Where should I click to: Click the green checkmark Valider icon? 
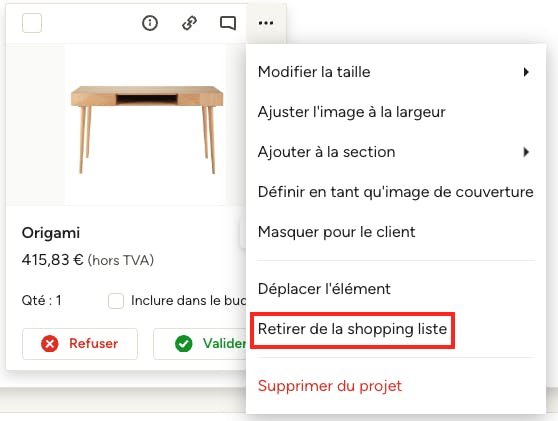pyautogui.click(x=184, y=343)
